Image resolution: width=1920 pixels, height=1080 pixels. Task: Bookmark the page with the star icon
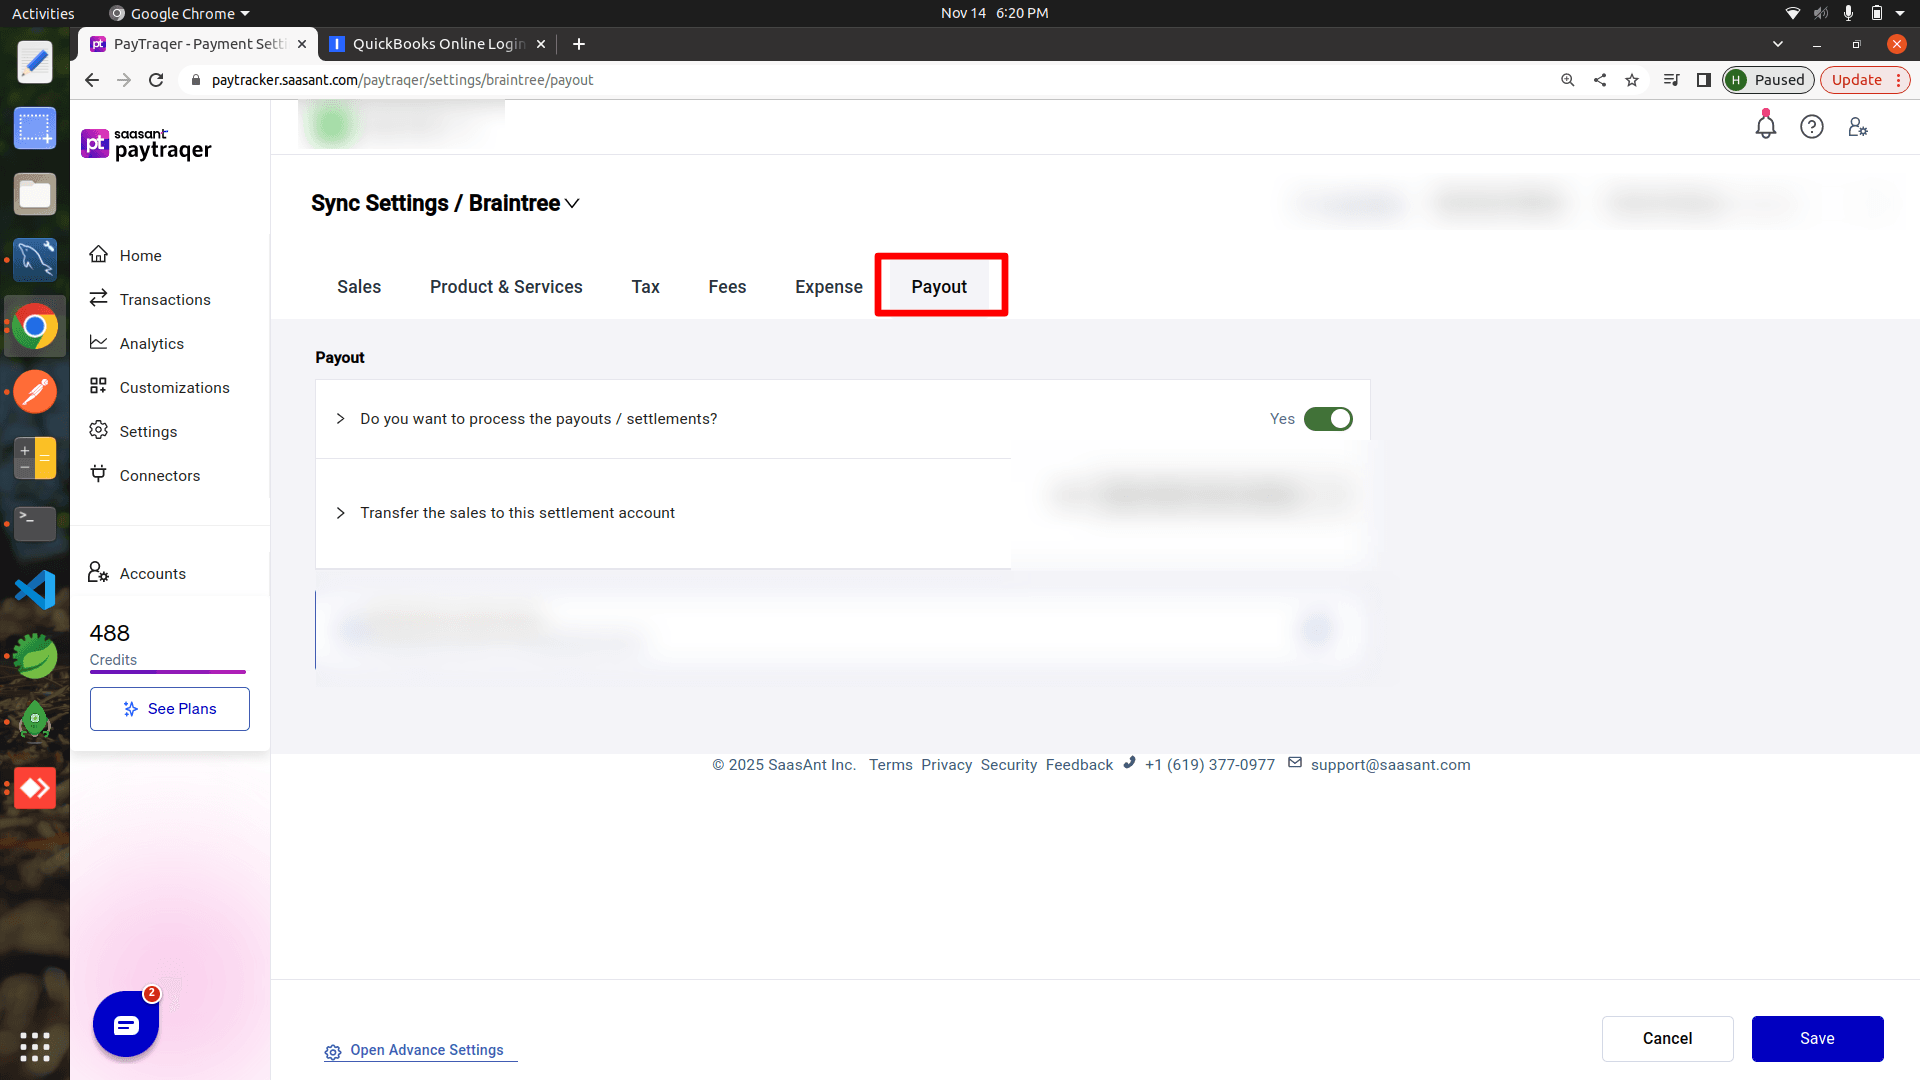[x=1632, y=79]
